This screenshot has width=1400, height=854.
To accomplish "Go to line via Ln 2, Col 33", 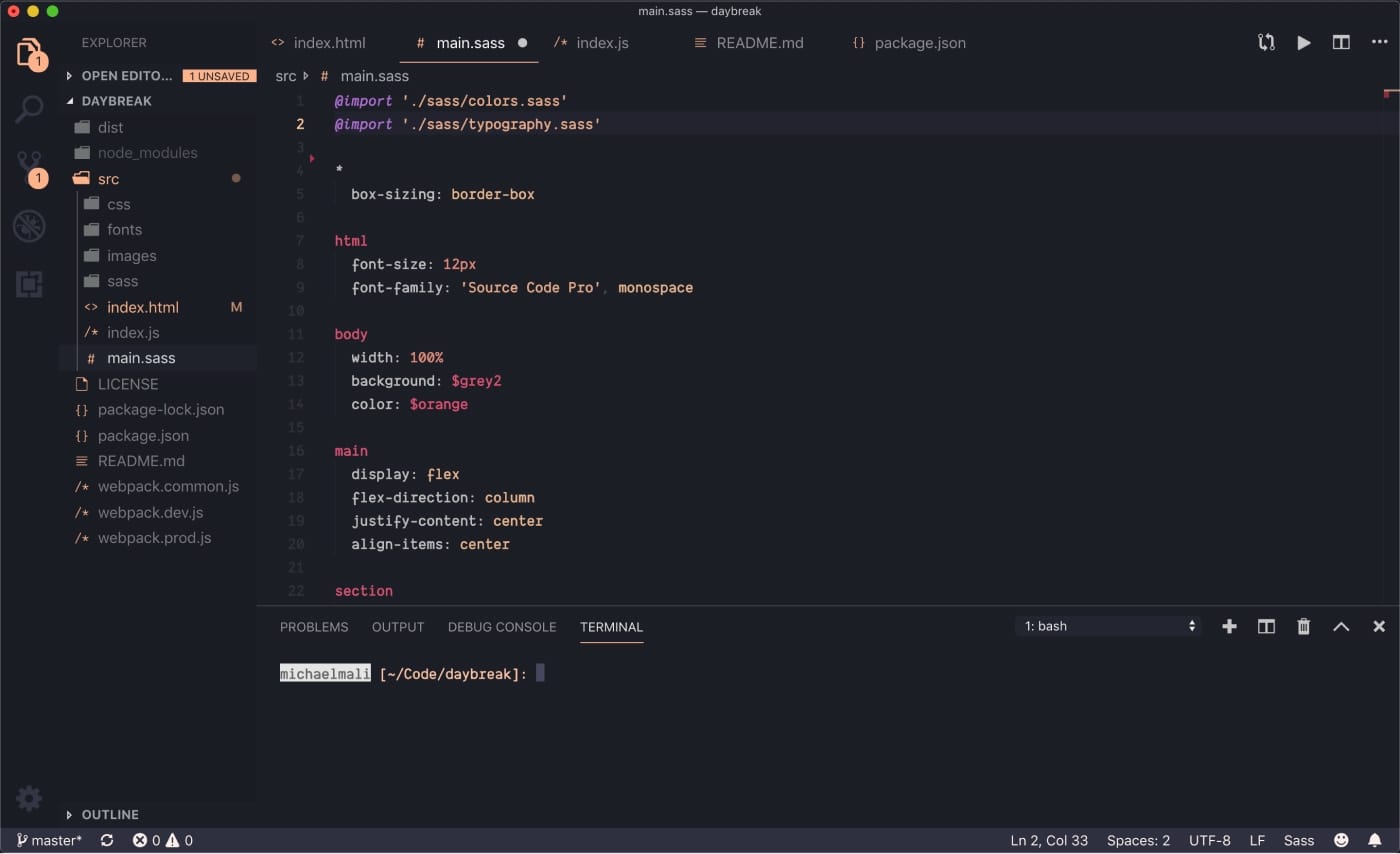I will pos(1049,841).
